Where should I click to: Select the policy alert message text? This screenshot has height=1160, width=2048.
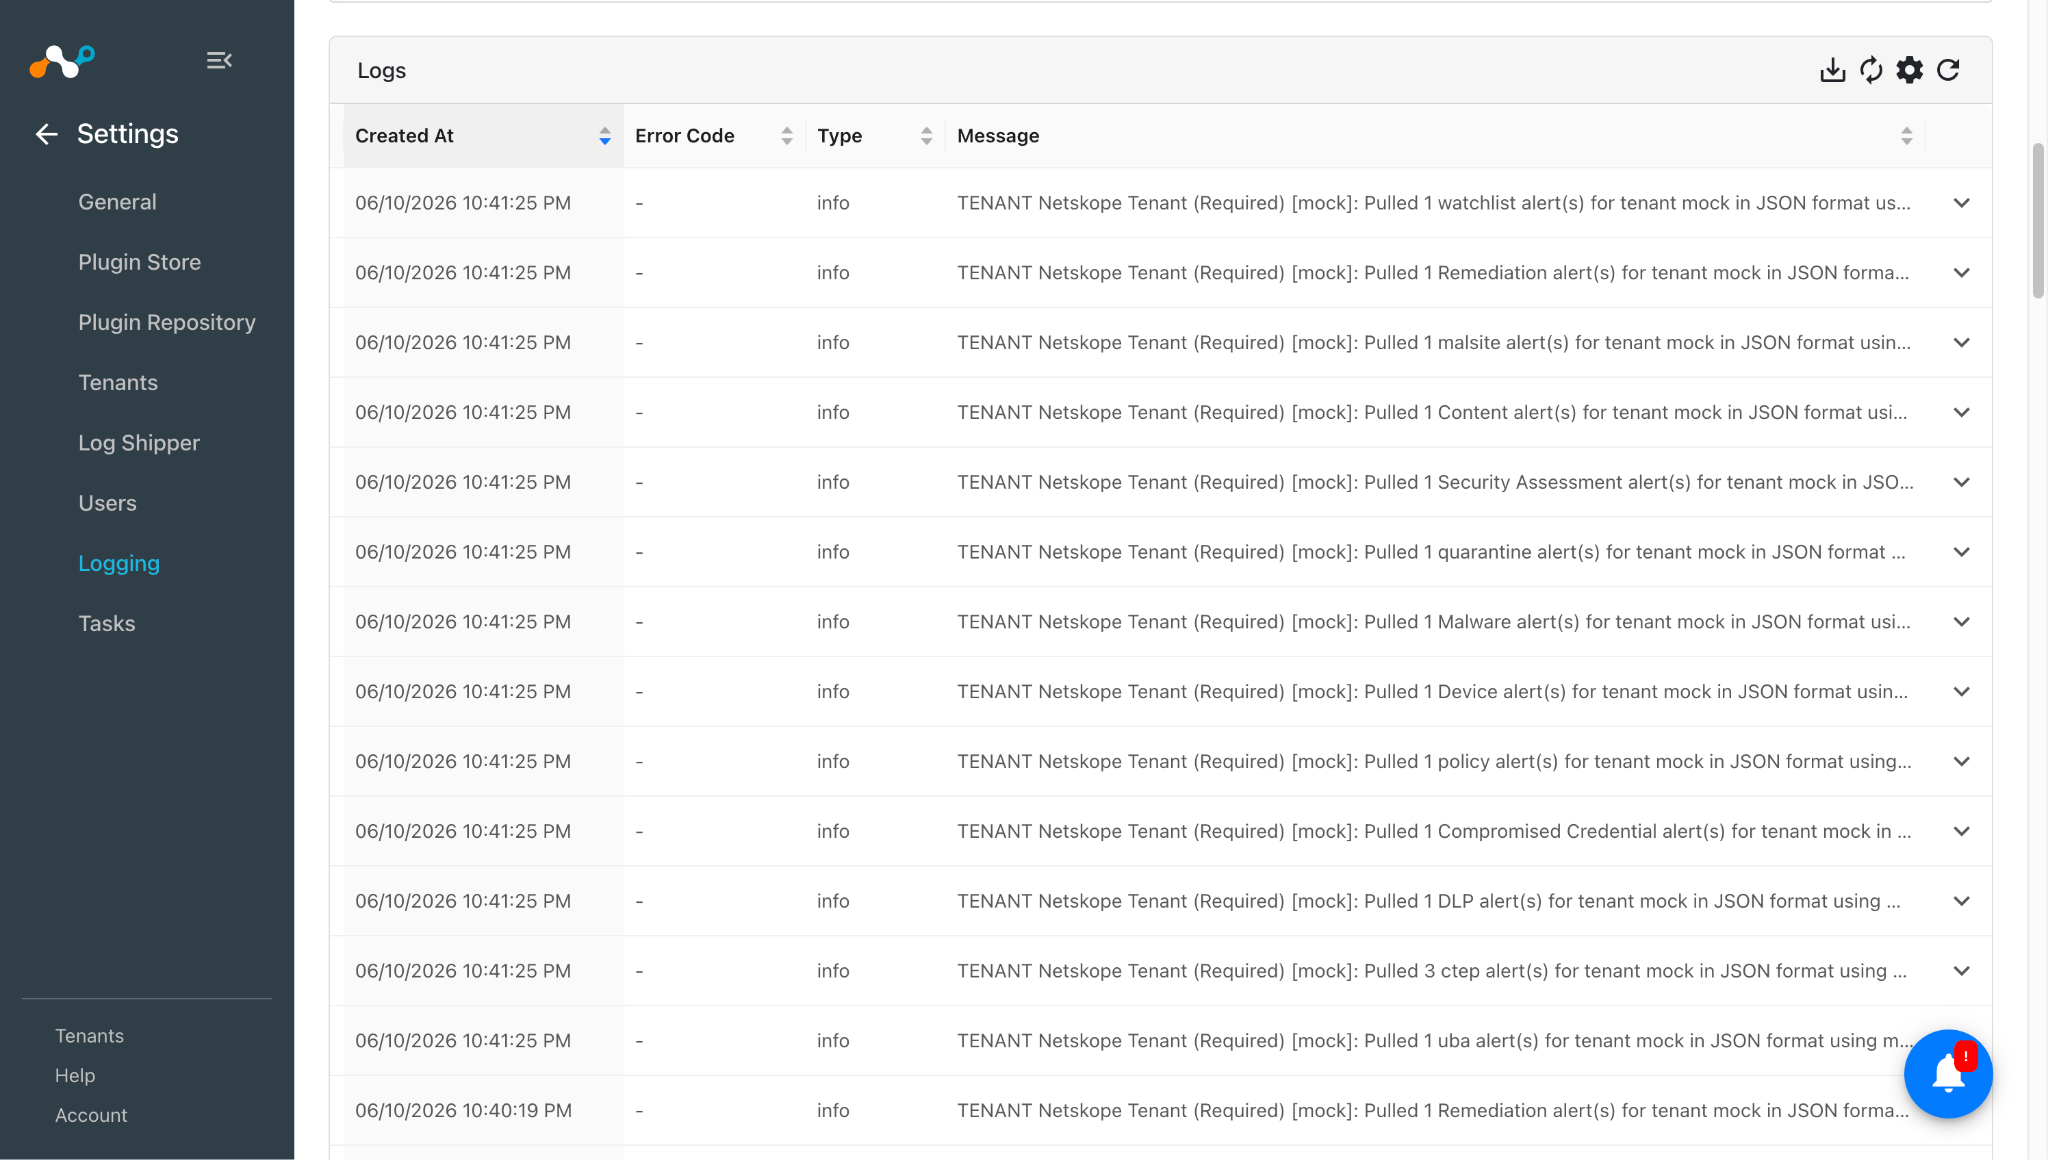(1434, 762)
